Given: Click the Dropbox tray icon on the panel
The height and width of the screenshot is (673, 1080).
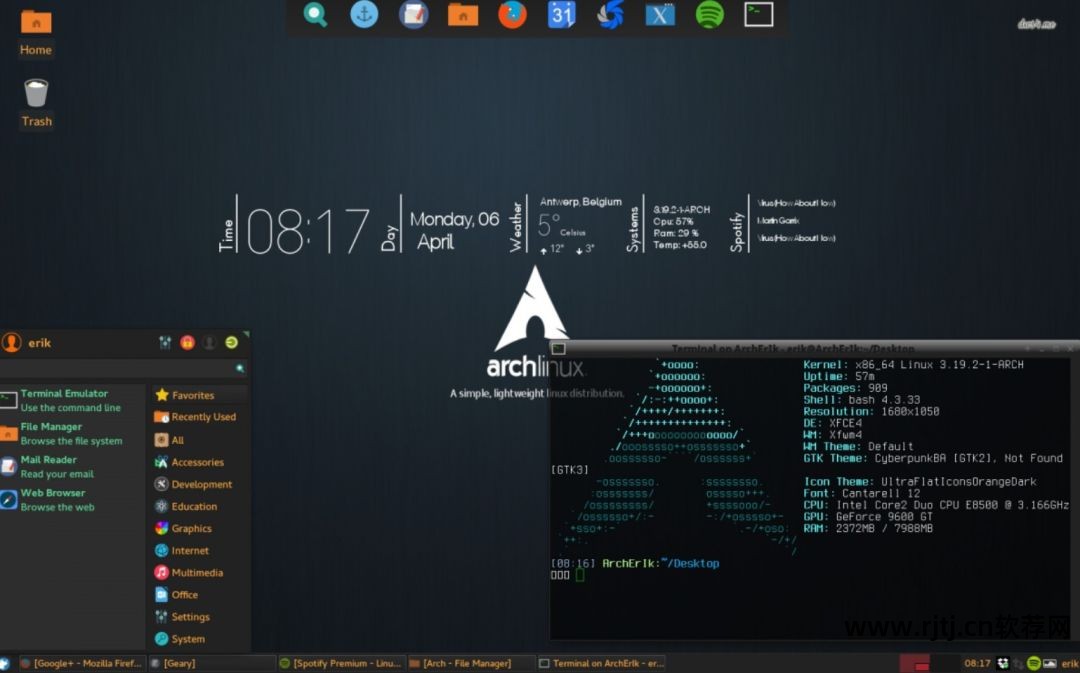Looking at the screenshot, I should pyautogui.click(x=1003, y=663).
